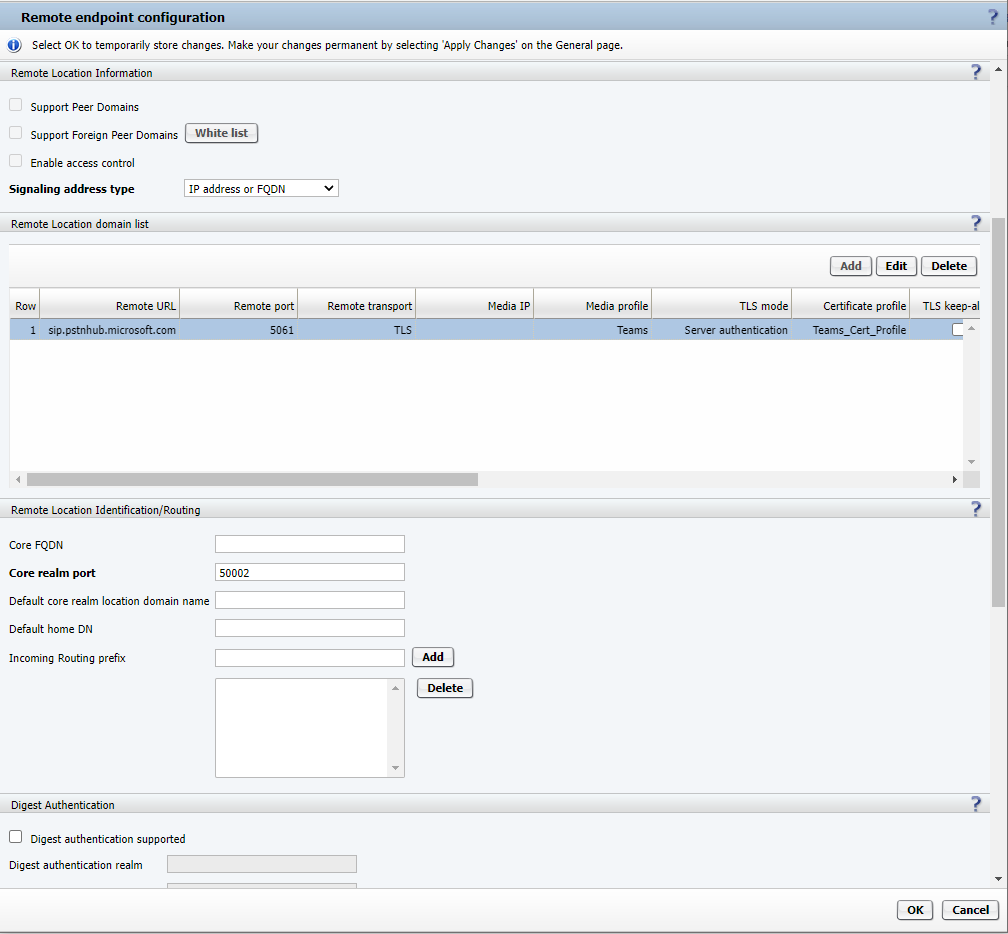The height and width of the screenshot is (934, 1008).
Task: Open help for Remote endpoint configuration title
Action: (x=994, y=17)
